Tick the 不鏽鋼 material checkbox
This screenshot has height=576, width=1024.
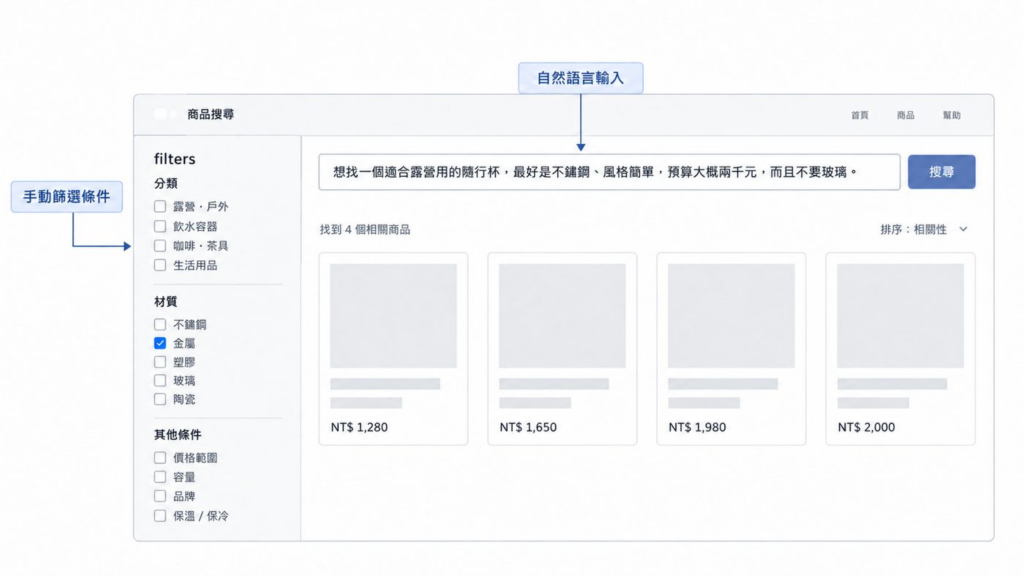pos(160,324)
